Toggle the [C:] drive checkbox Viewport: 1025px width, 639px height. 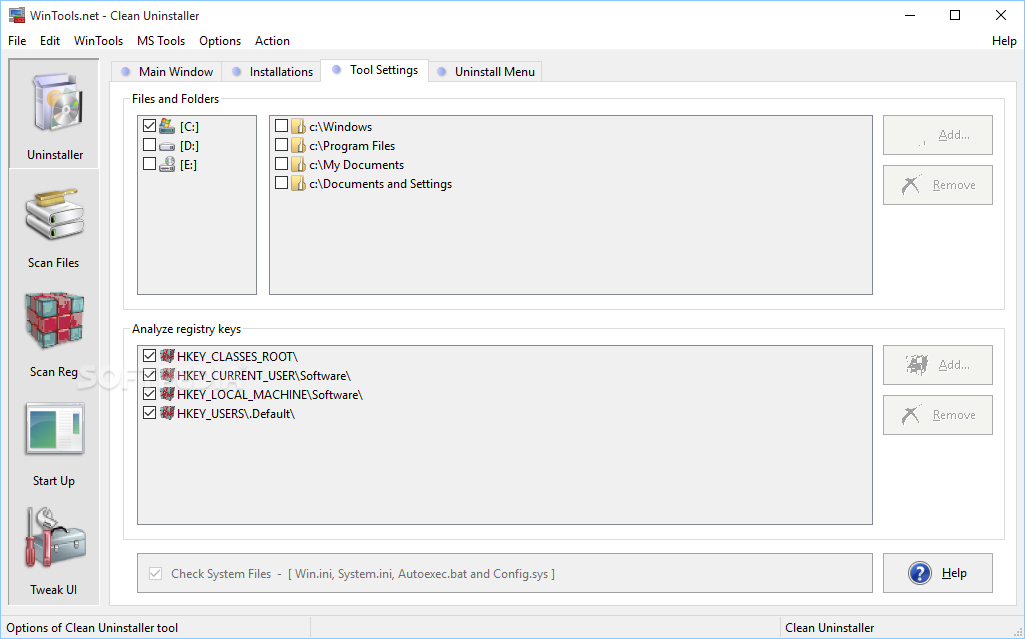pos(150,125)
